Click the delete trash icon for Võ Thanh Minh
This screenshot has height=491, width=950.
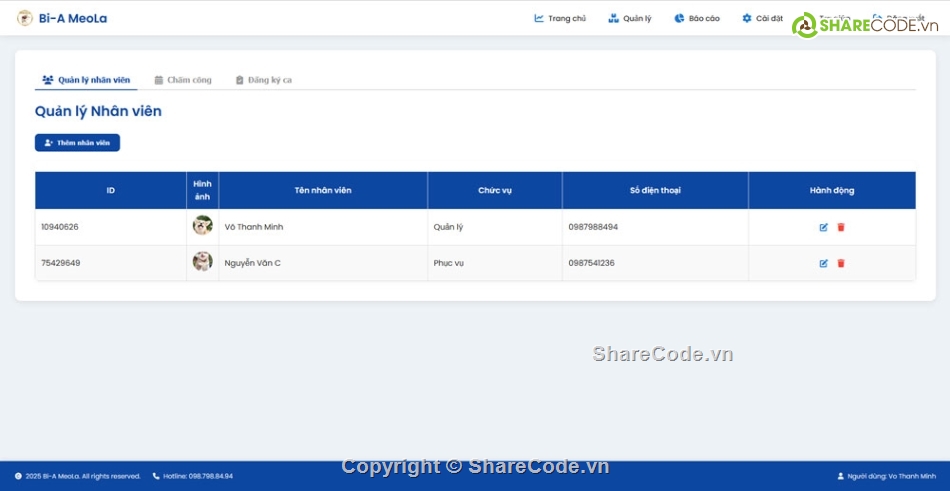point(841,227)
